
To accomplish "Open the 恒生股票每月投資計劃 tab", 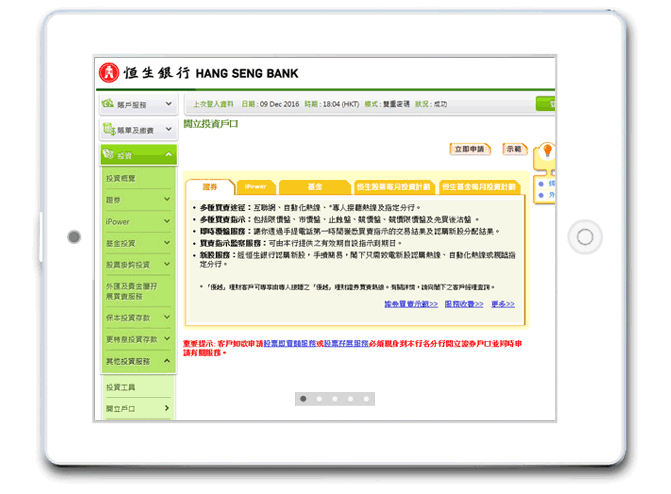I will [393, 187].
